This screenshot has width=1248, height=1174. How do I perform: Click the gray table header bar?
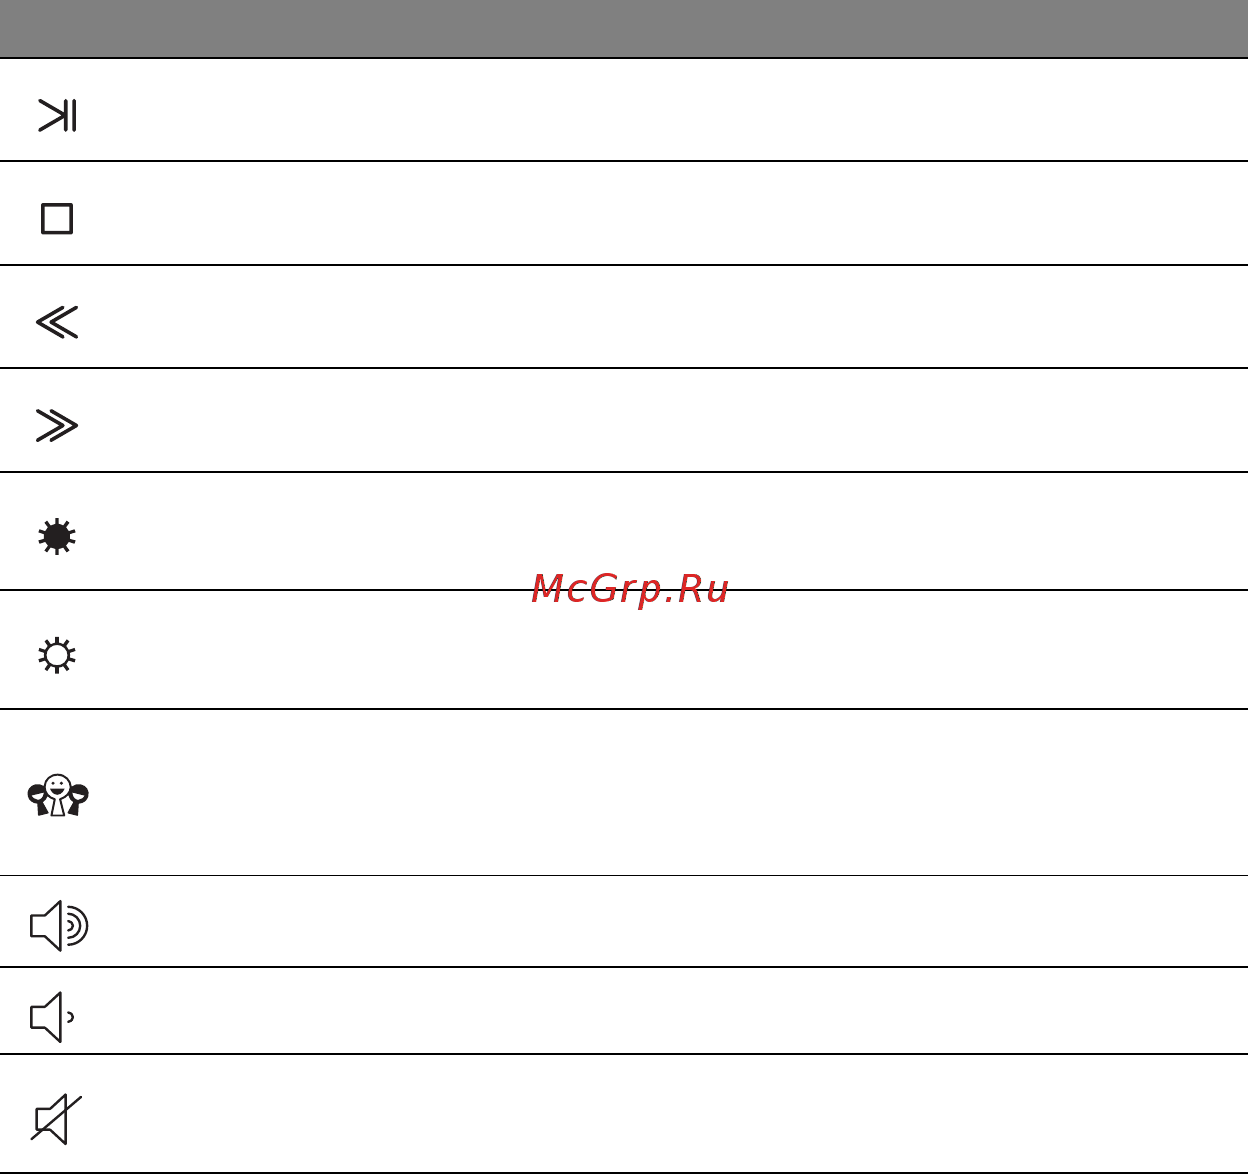pos(624,28)
